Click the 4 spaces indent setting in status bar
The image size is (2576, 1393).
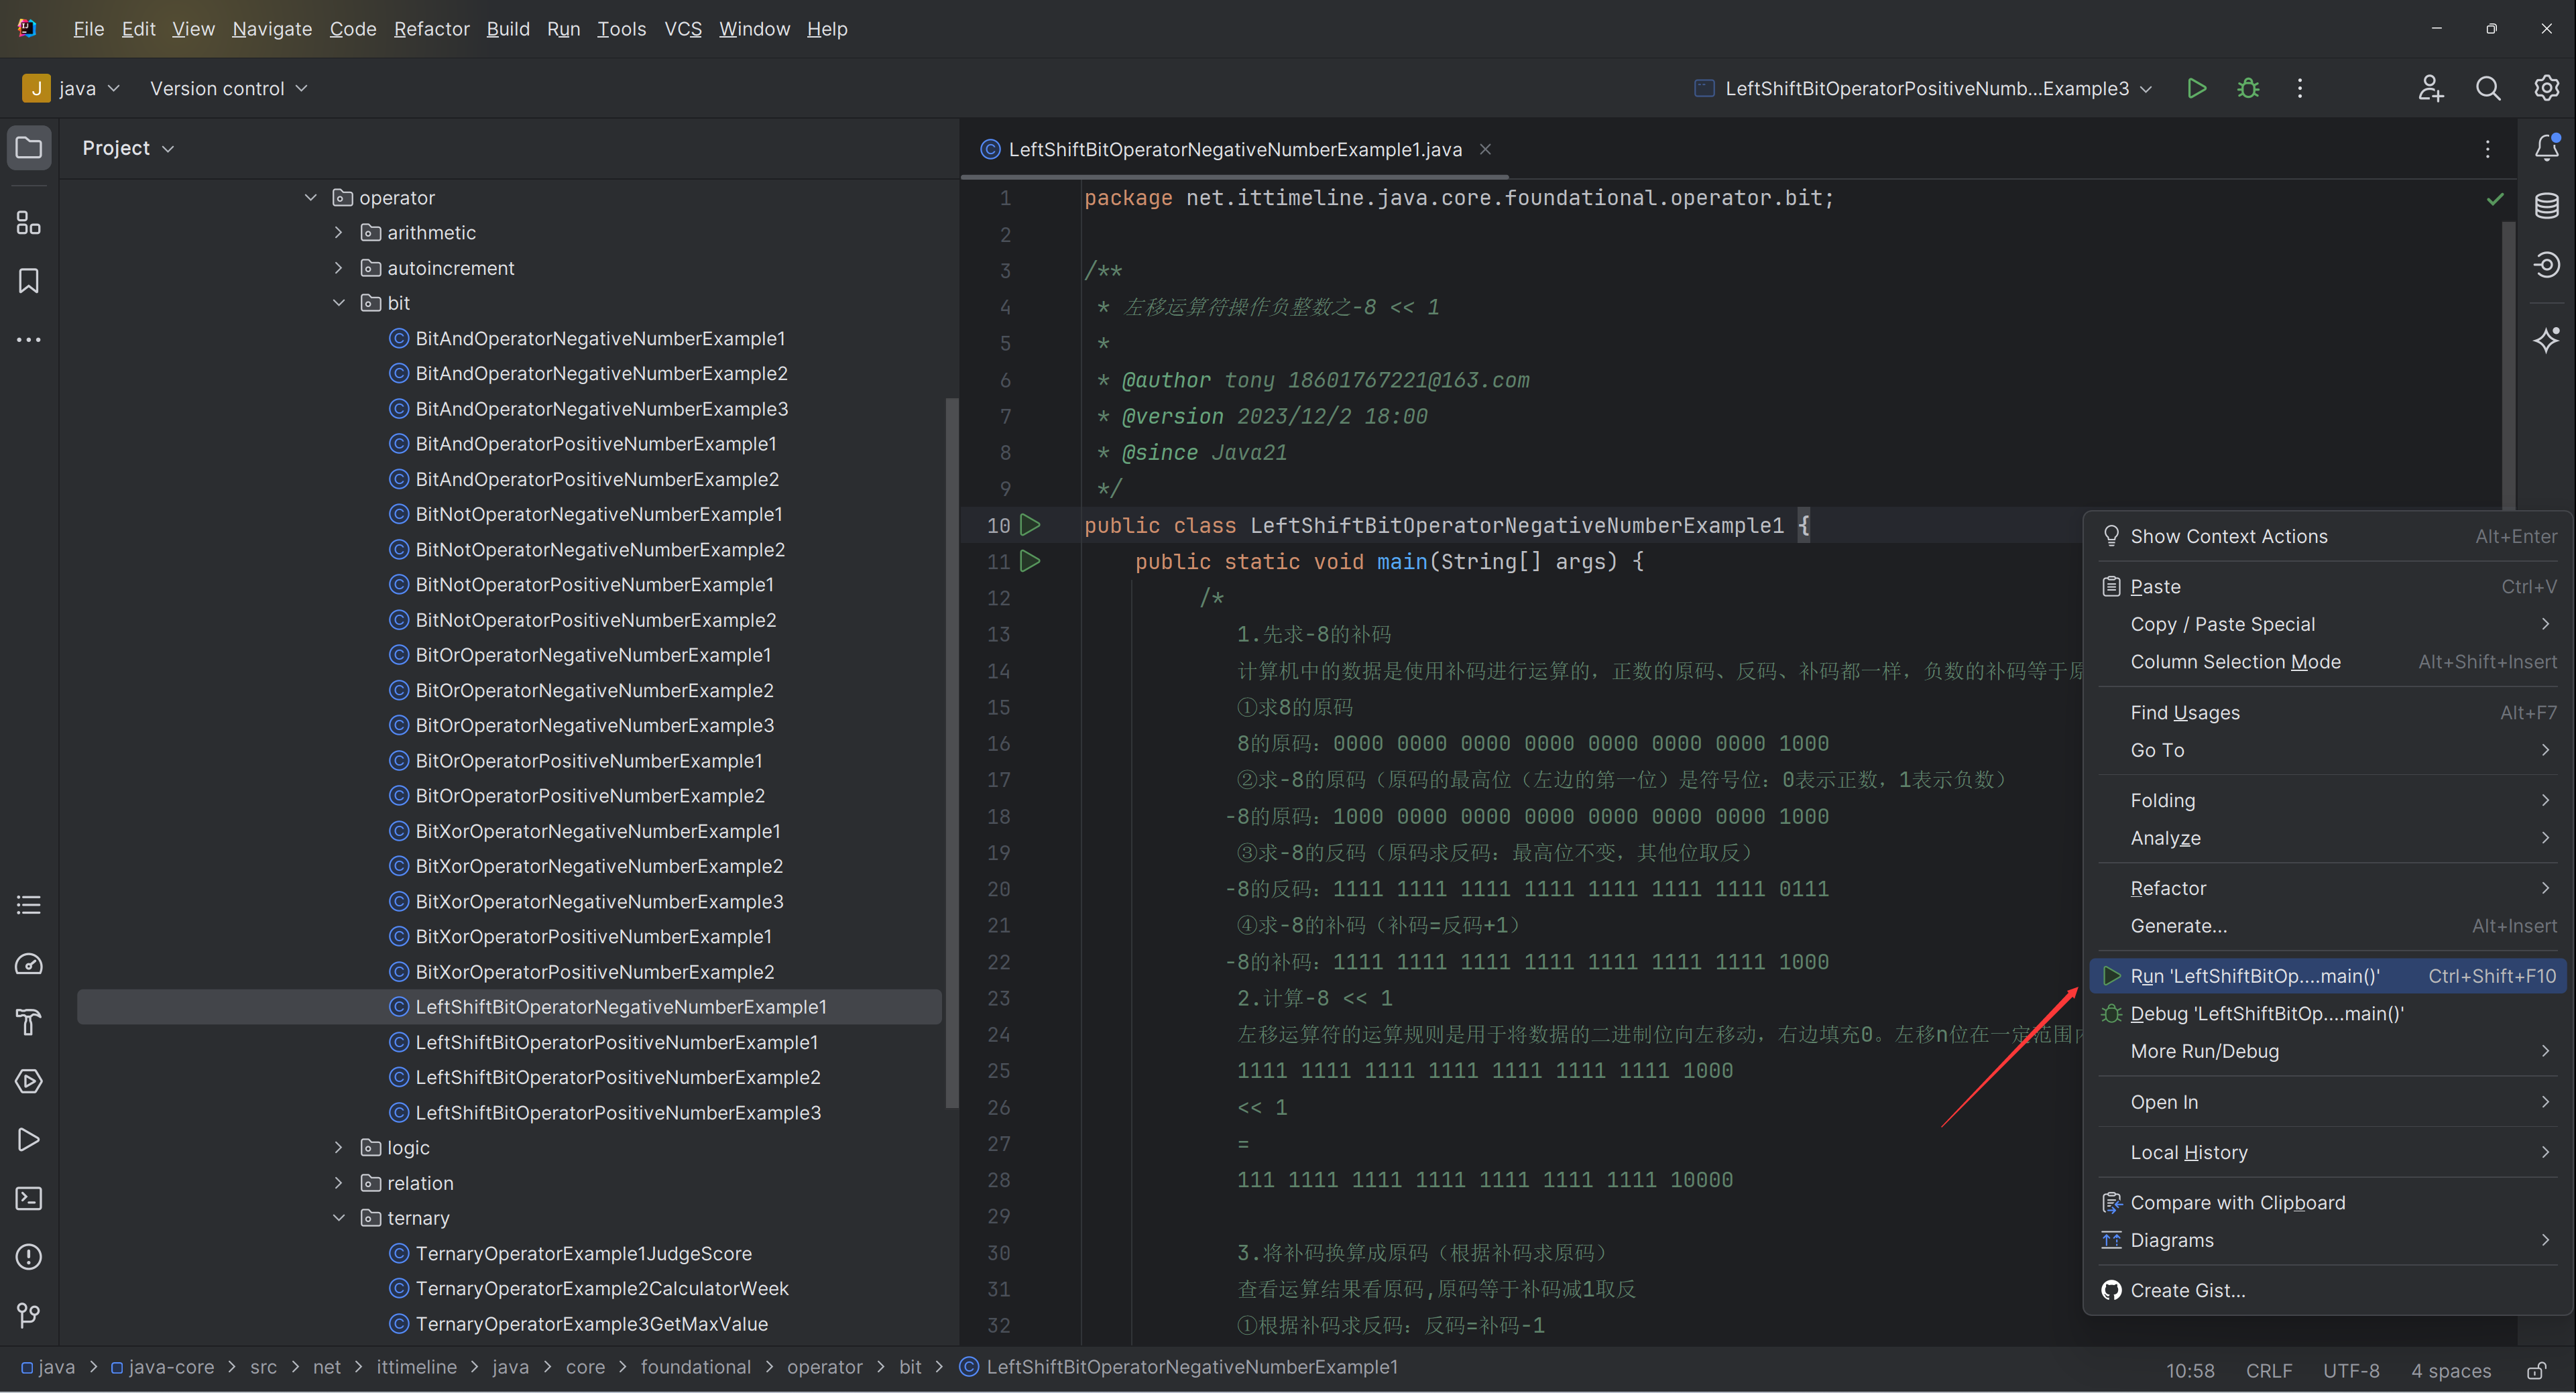click(x=2450, y=1371)
